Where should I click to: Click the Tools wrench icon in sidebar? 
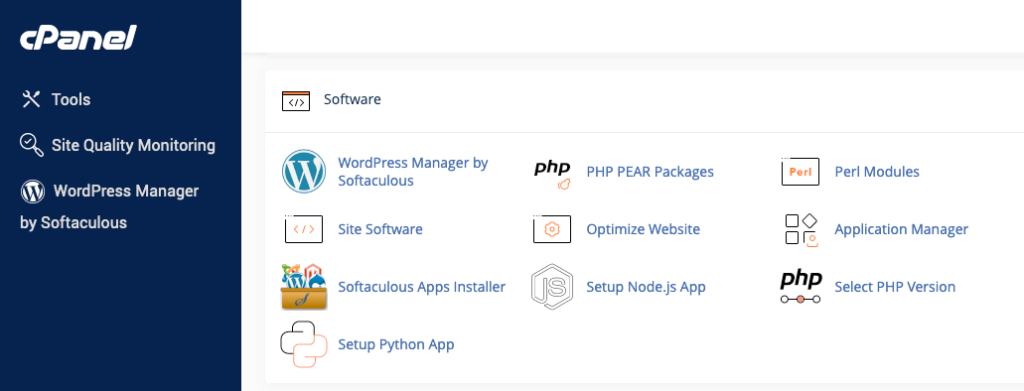click(31, 99)
